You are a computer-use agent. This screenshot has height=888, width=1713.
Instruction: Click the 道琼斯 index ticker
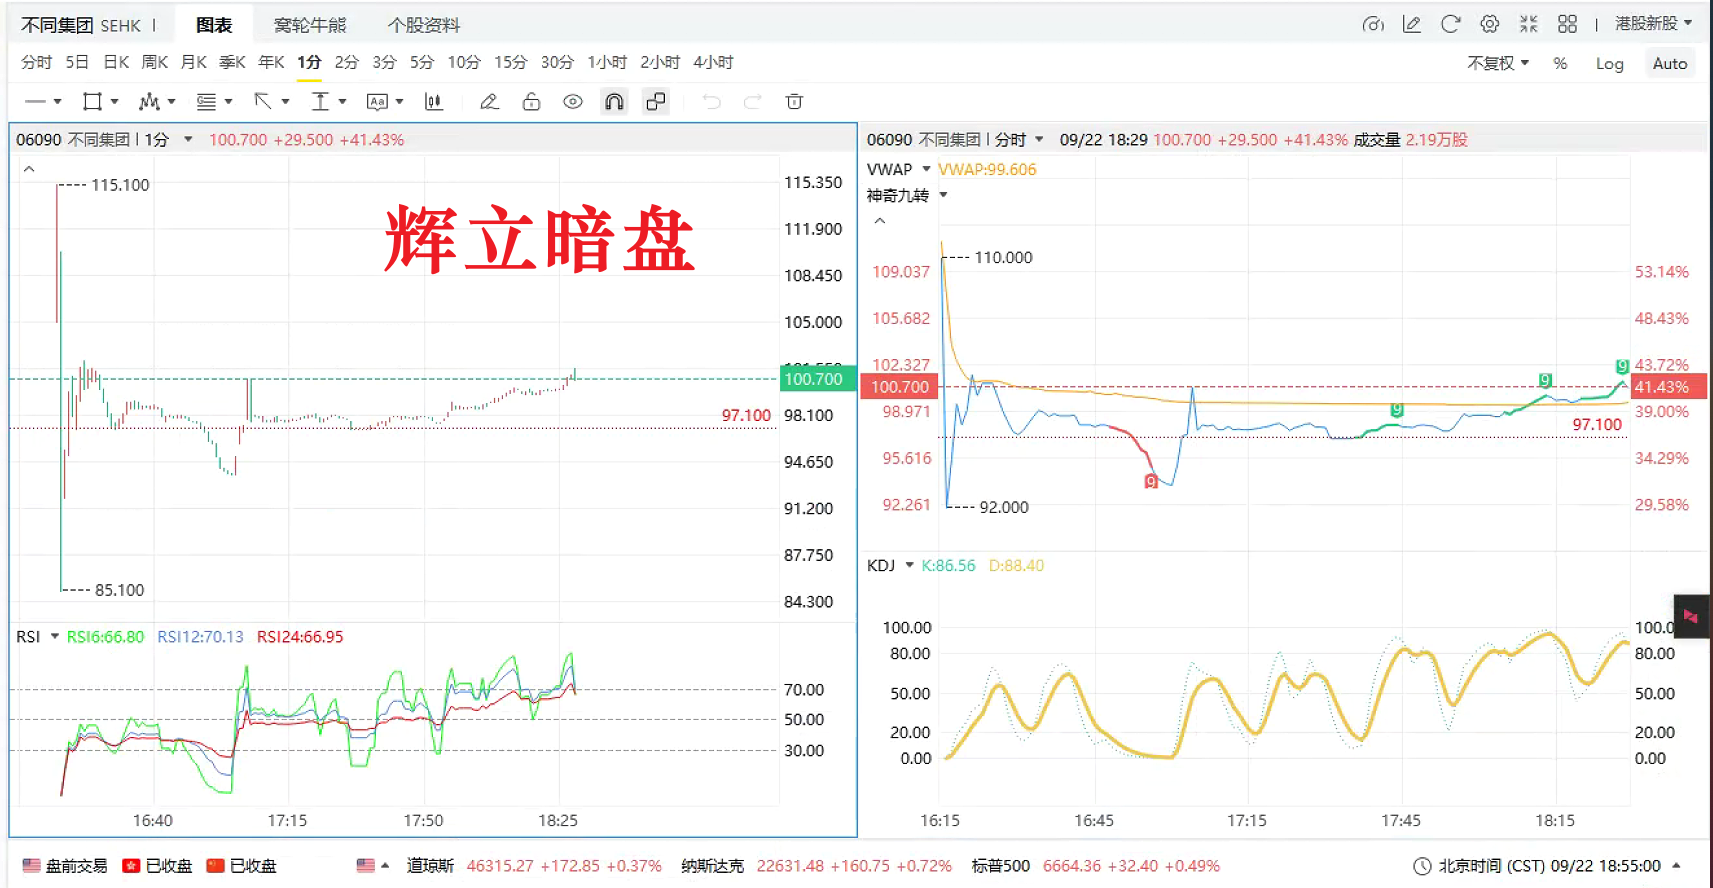533,866
